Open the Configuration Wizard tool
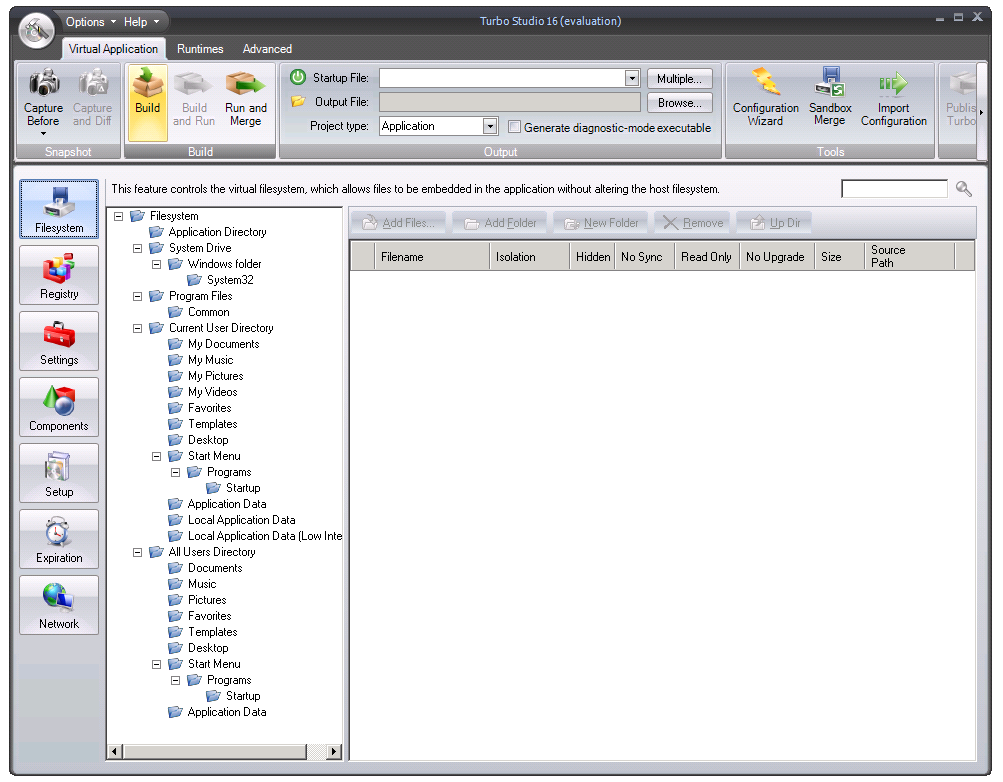This screenshot has height=782, width=1003. [765, 97]
